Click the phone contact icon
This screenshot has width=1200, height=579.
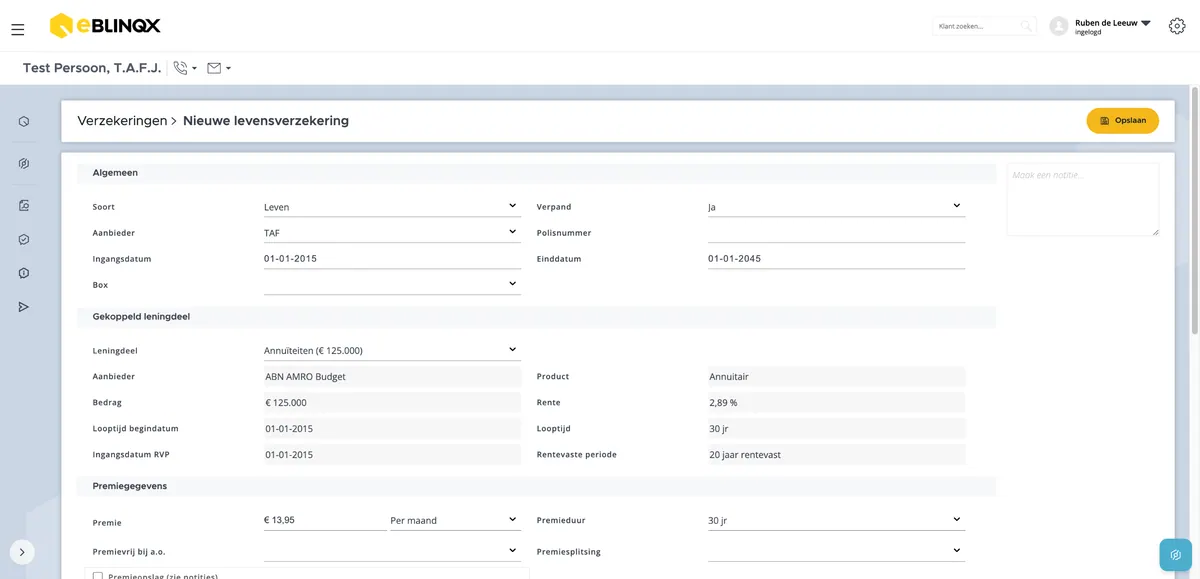180,68
